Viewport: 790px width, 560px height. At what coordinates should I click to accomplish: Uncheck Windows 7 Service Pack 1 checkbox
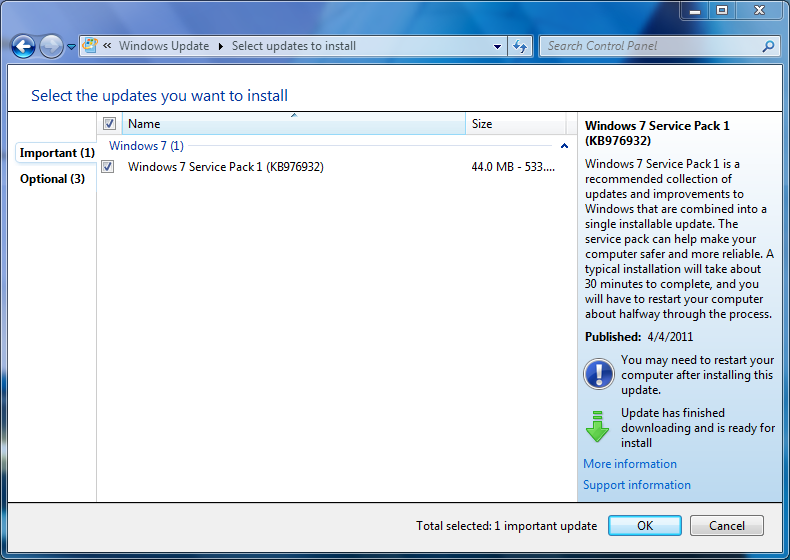tap(108, 167)
